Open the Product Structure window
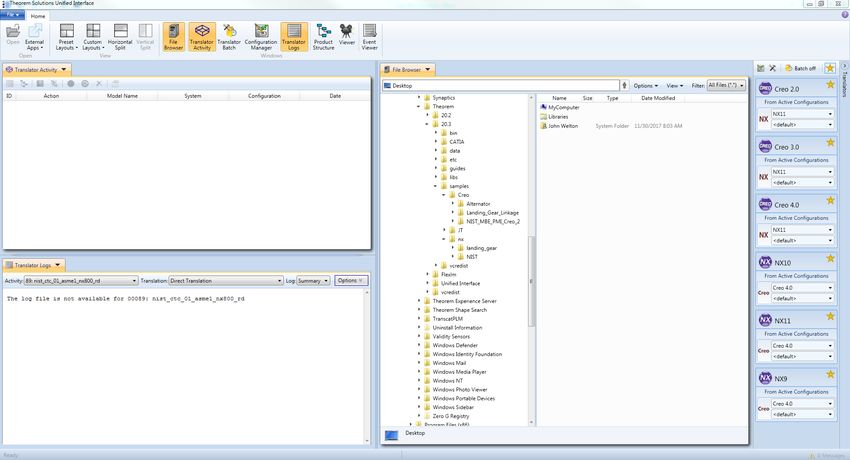This screenshot has width=850, height=460. [324, 37]
